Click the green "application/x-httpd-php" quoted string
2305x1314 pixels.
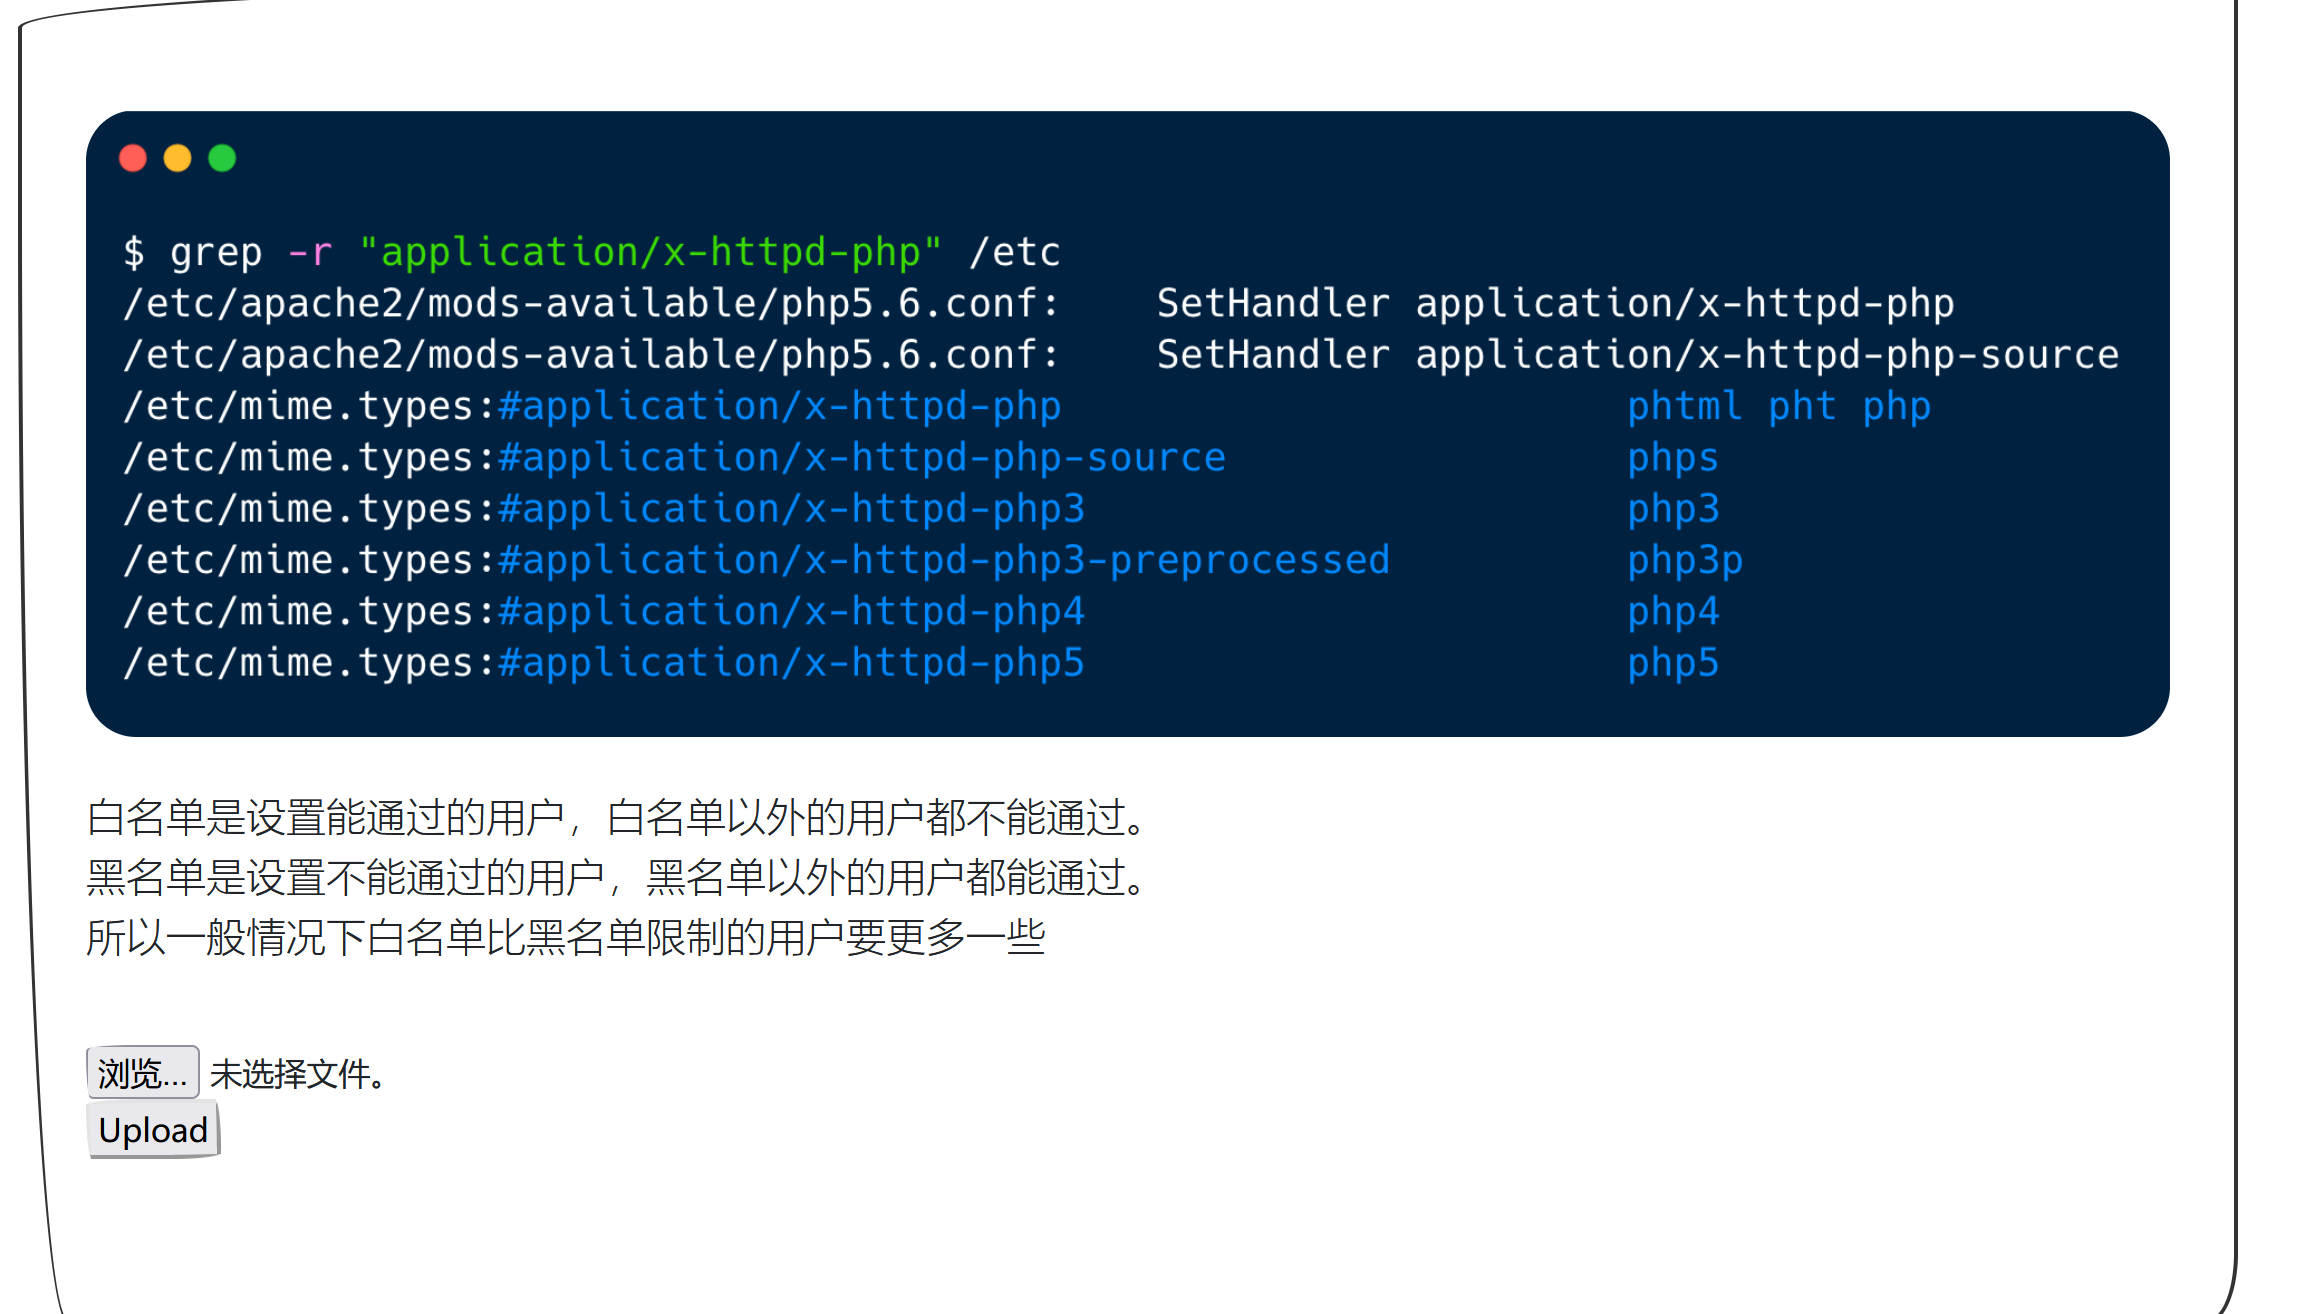(x=650, y=252)
